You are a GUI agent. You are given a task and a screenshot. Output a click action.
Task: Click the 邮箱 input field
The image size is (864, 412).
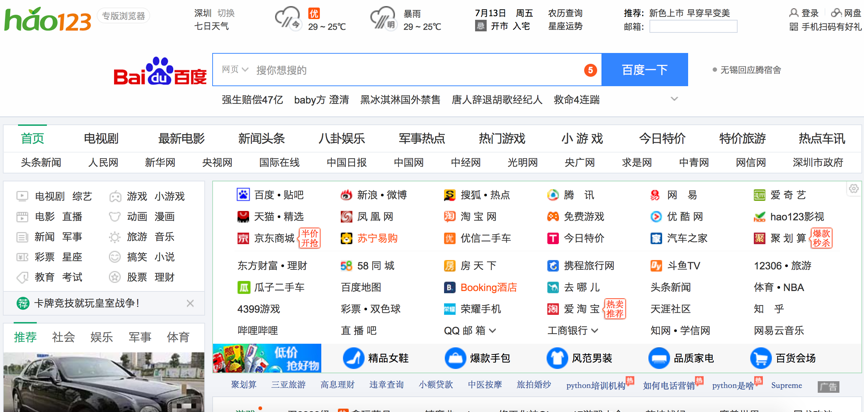click(693, 26)
